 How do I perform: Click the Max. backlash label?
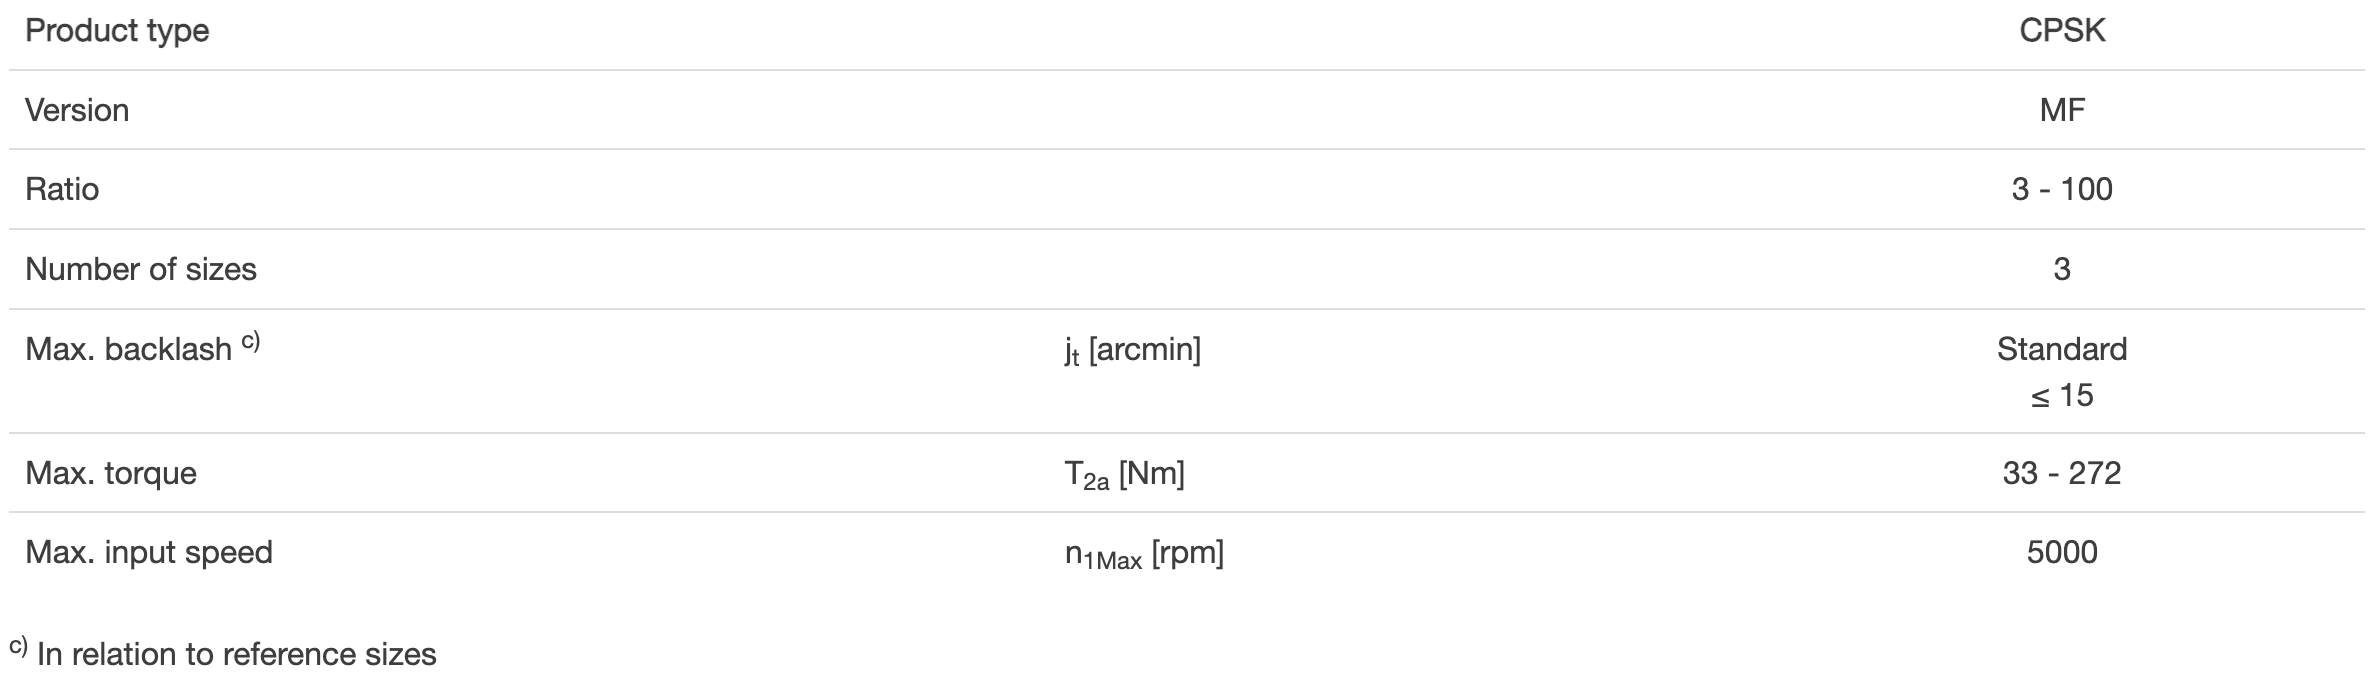[128, 349]
